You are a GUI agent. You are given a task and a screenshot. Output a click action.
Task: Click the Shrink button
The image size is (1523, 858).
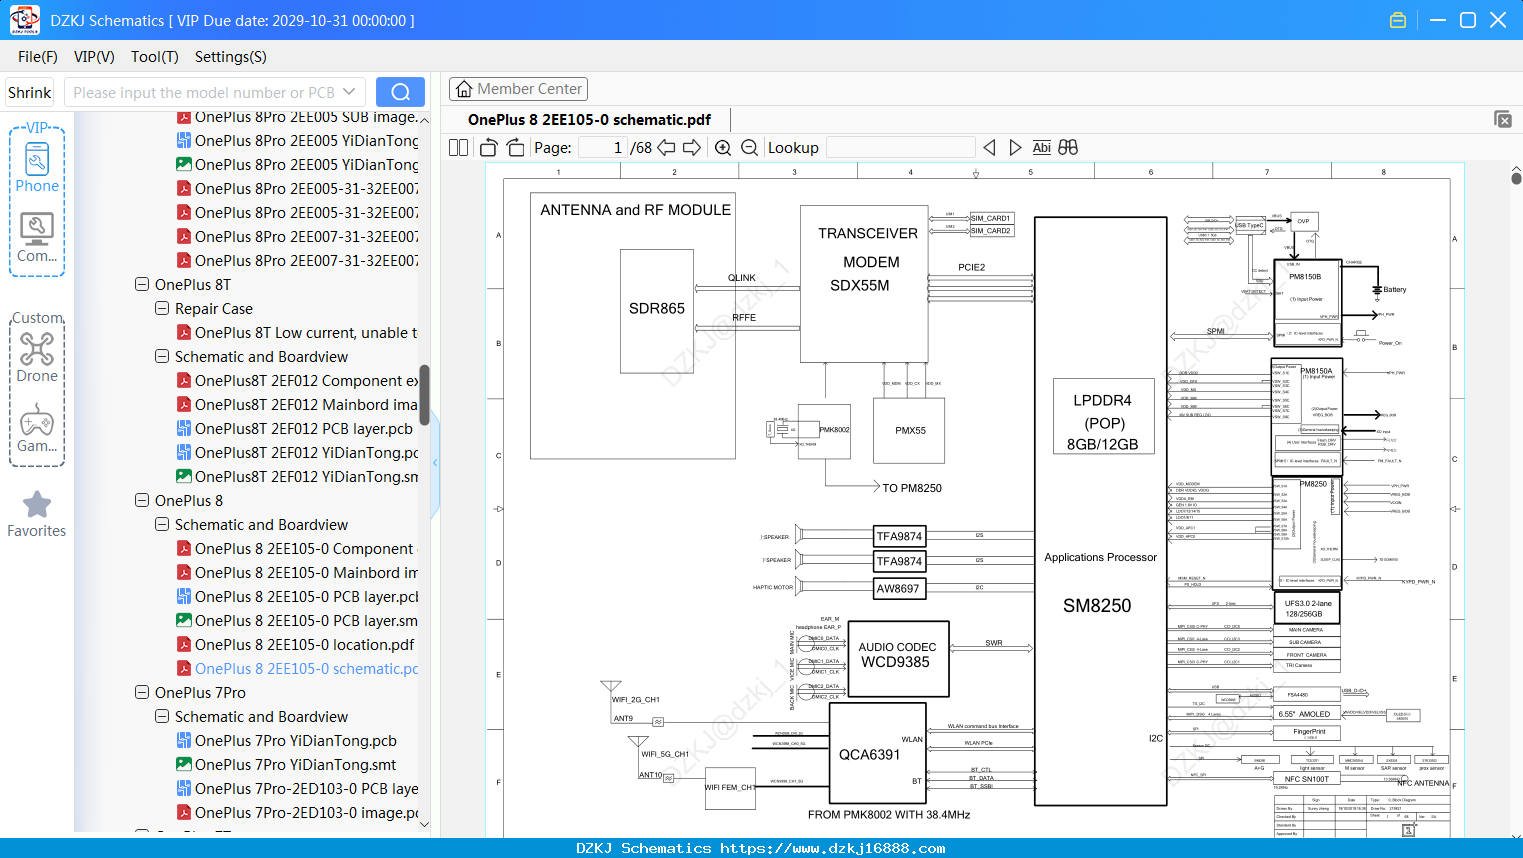[29, 92]
